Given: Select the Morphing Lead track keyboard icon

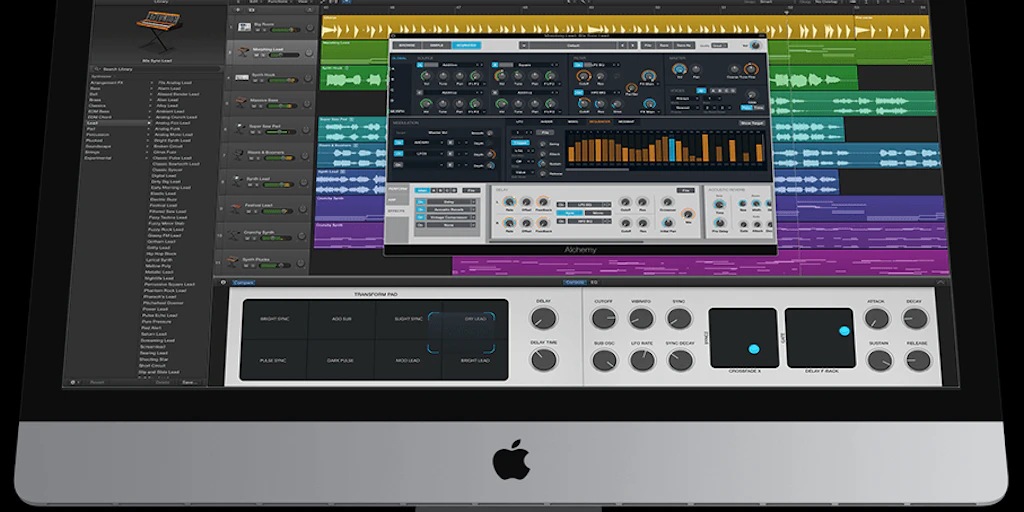Looking at the screenshot, I should [x=244, y=51].
